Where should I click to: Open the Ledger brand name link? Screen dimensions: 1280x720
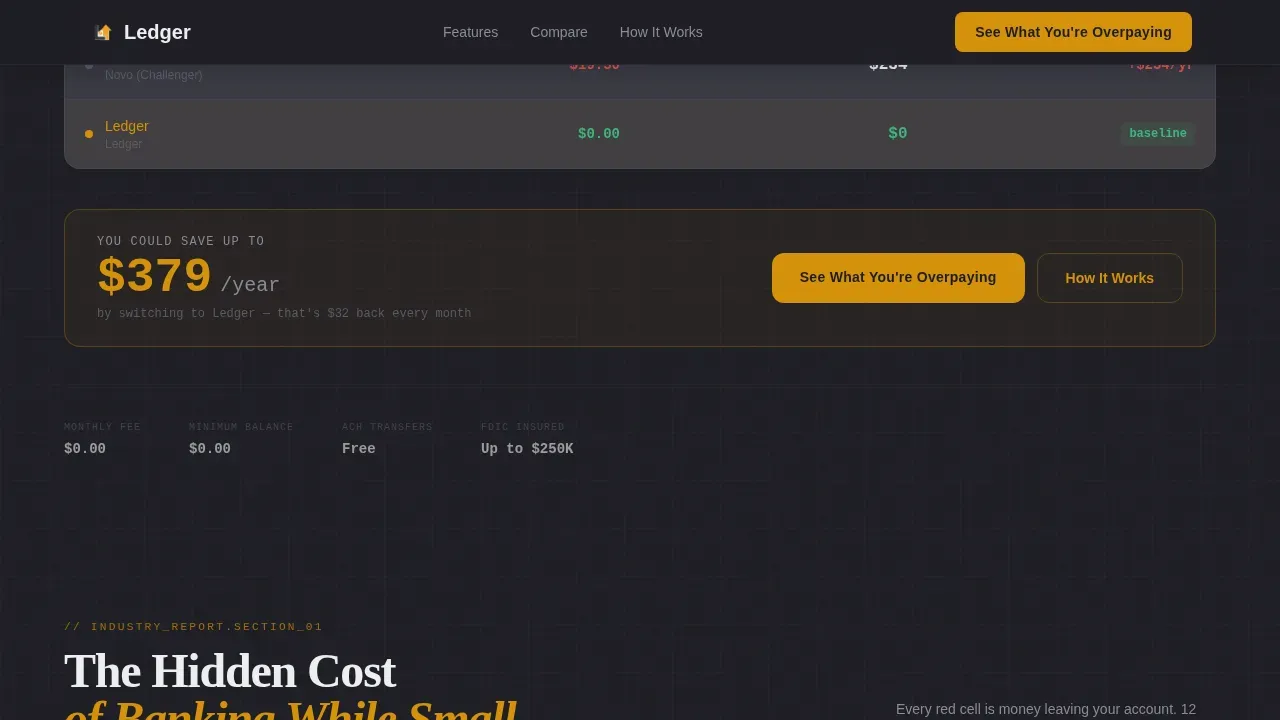[157, 32]
